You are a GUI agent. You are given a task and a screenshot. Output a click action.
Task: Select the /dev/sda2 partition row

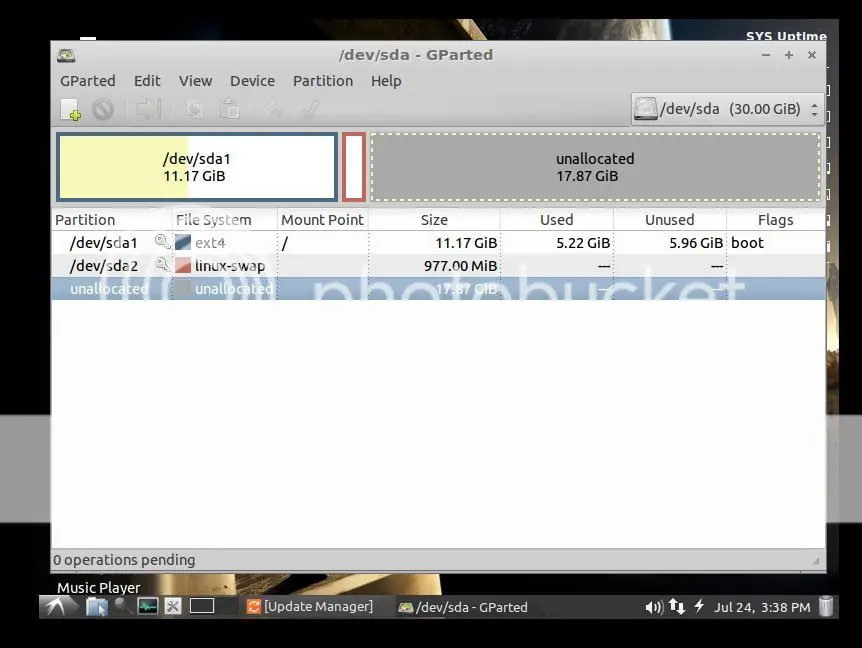[x=438, y=265]
